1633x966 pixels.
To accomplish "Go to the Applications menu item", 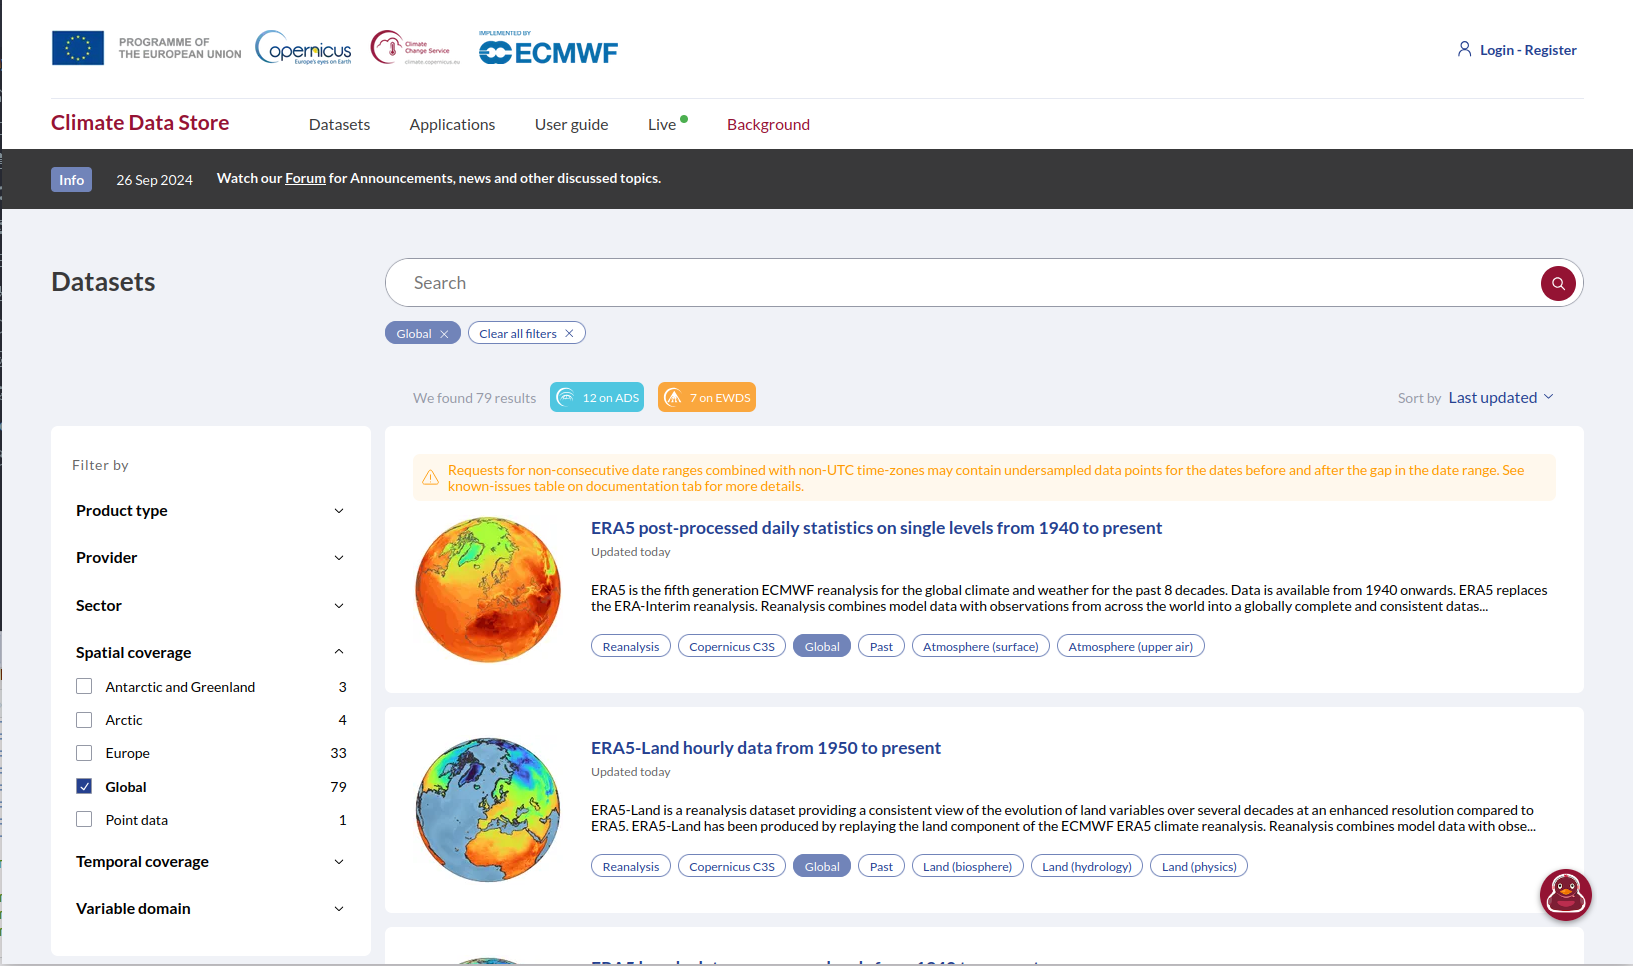I will point(452,124).
